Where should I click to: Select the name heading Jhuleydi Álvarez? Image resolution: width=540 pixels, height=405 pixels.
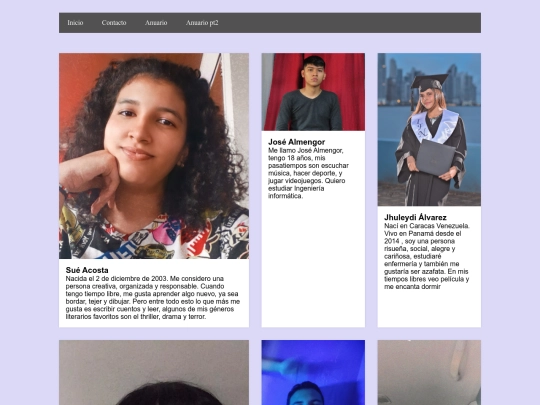click(x=415, y=217)
